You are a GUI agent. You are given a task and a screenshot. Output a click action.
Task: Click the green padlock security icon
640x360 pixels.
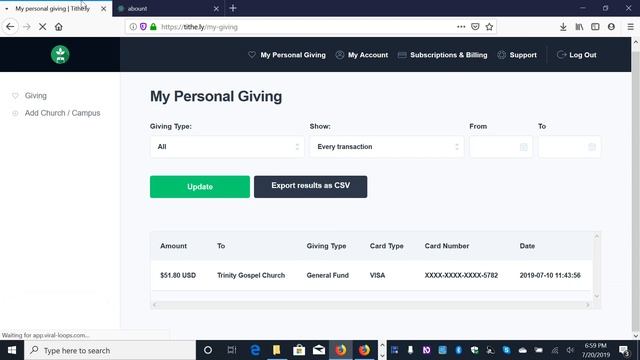[x=153, y=27]
